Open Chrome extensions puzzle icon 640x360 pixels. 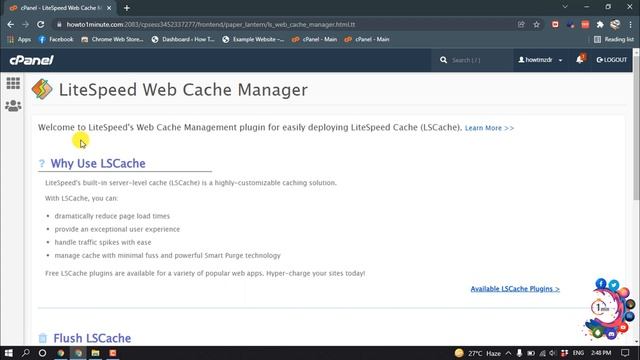coord(600,24)
